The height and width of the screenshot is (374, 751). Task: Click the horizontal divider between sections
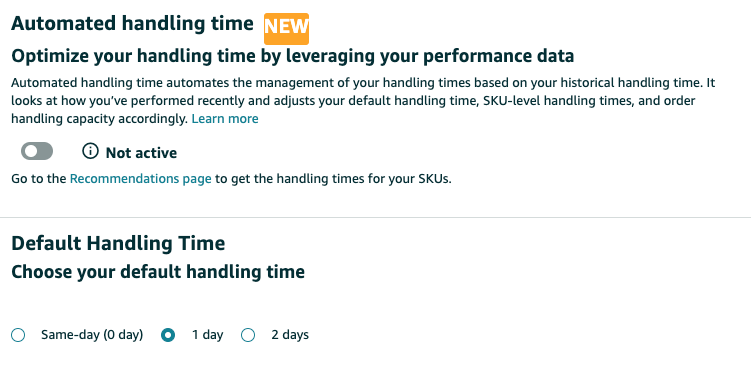[x=376, y=217]
